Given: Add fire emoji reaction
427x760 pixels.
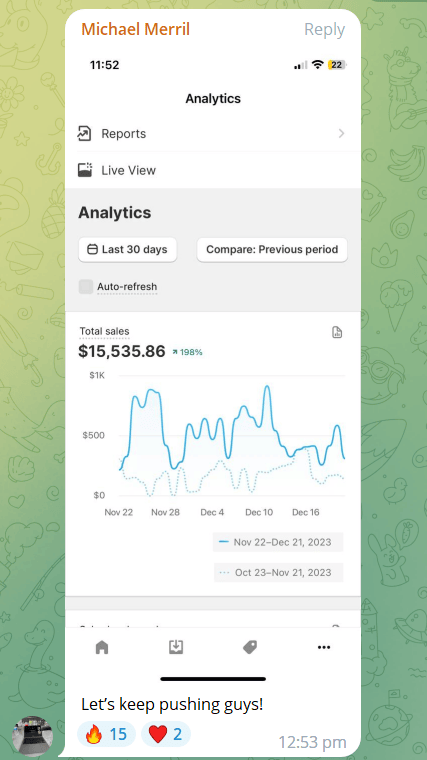Looking at the screenshot, I should (106, 734).
